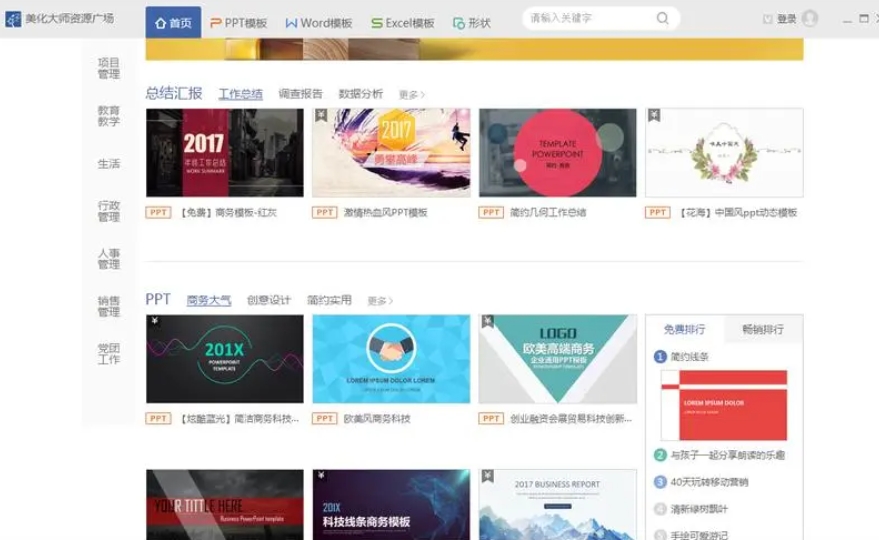This screenshot has width=879, height=540.
Task: Click PPT badge beside 欧美风商务科技
Action: [325, 418]
